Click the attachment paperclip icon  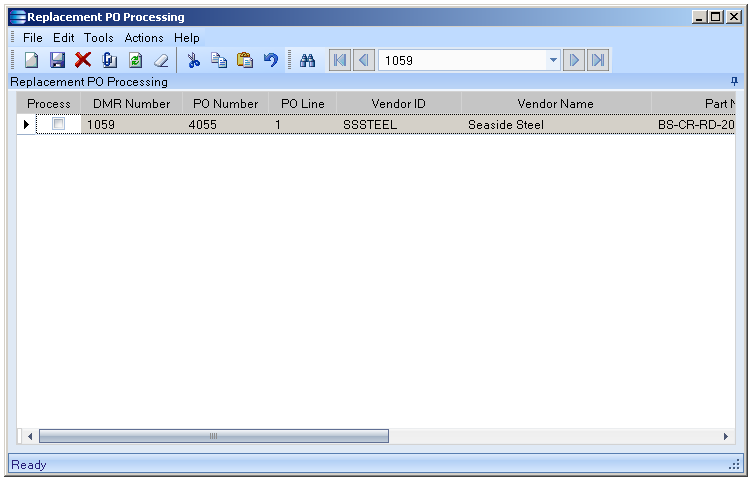pos(109,60)
